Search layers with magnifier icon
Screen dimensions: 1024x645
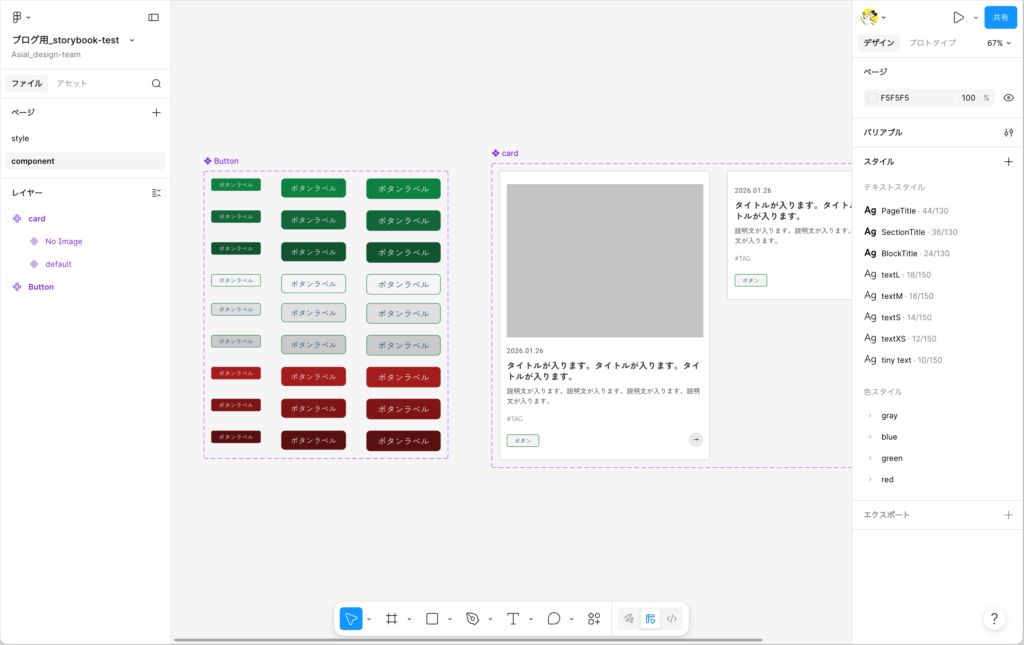(156, 84)
